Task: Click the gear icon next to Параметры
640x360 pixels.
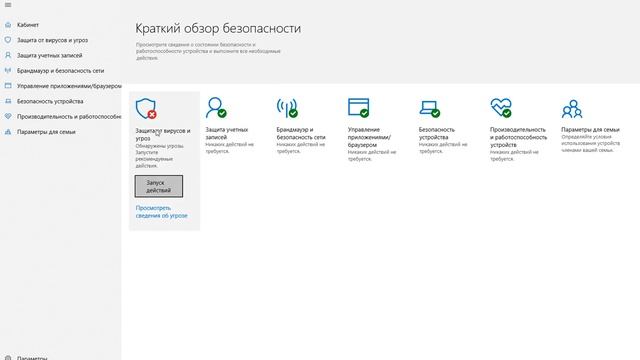Action: coord(8,358)
